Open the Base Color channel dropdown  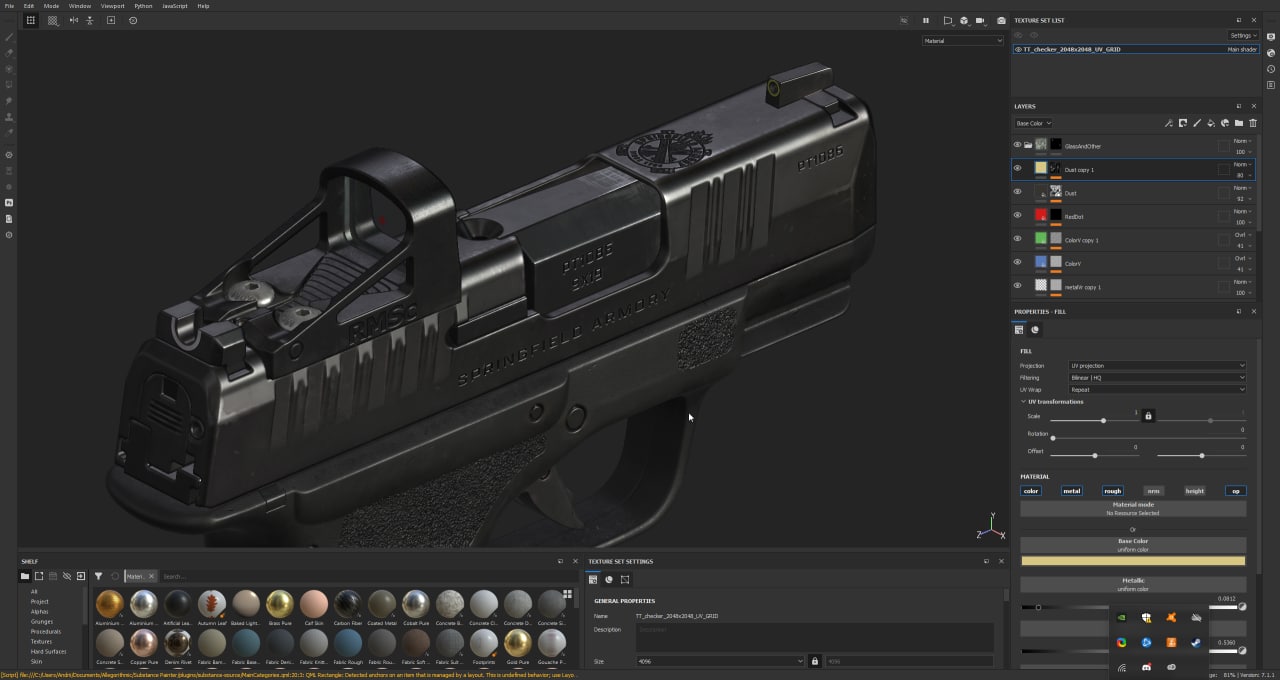(1033, 123)
